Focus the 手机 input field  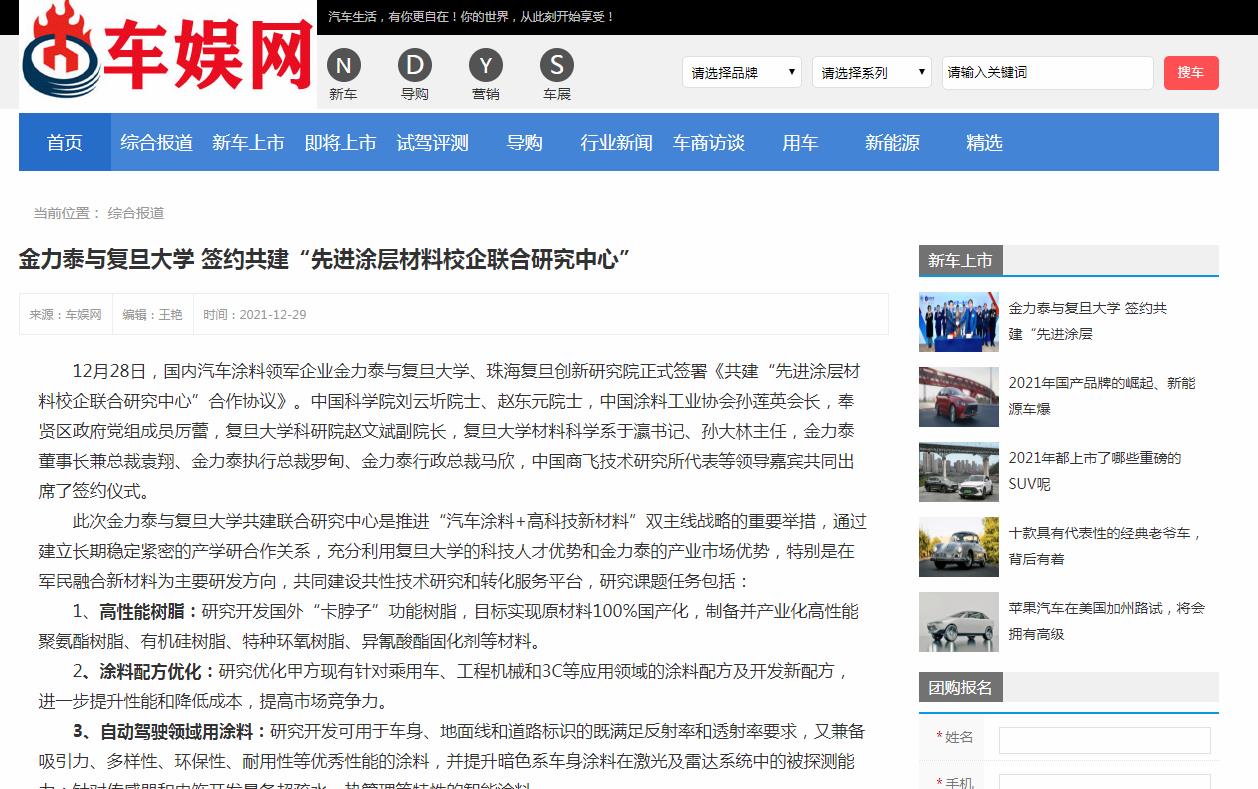point(1104,782)
